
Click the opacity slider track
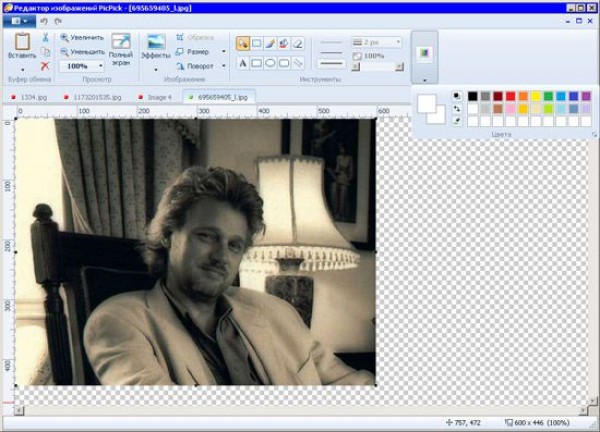(x=378, y=67)
